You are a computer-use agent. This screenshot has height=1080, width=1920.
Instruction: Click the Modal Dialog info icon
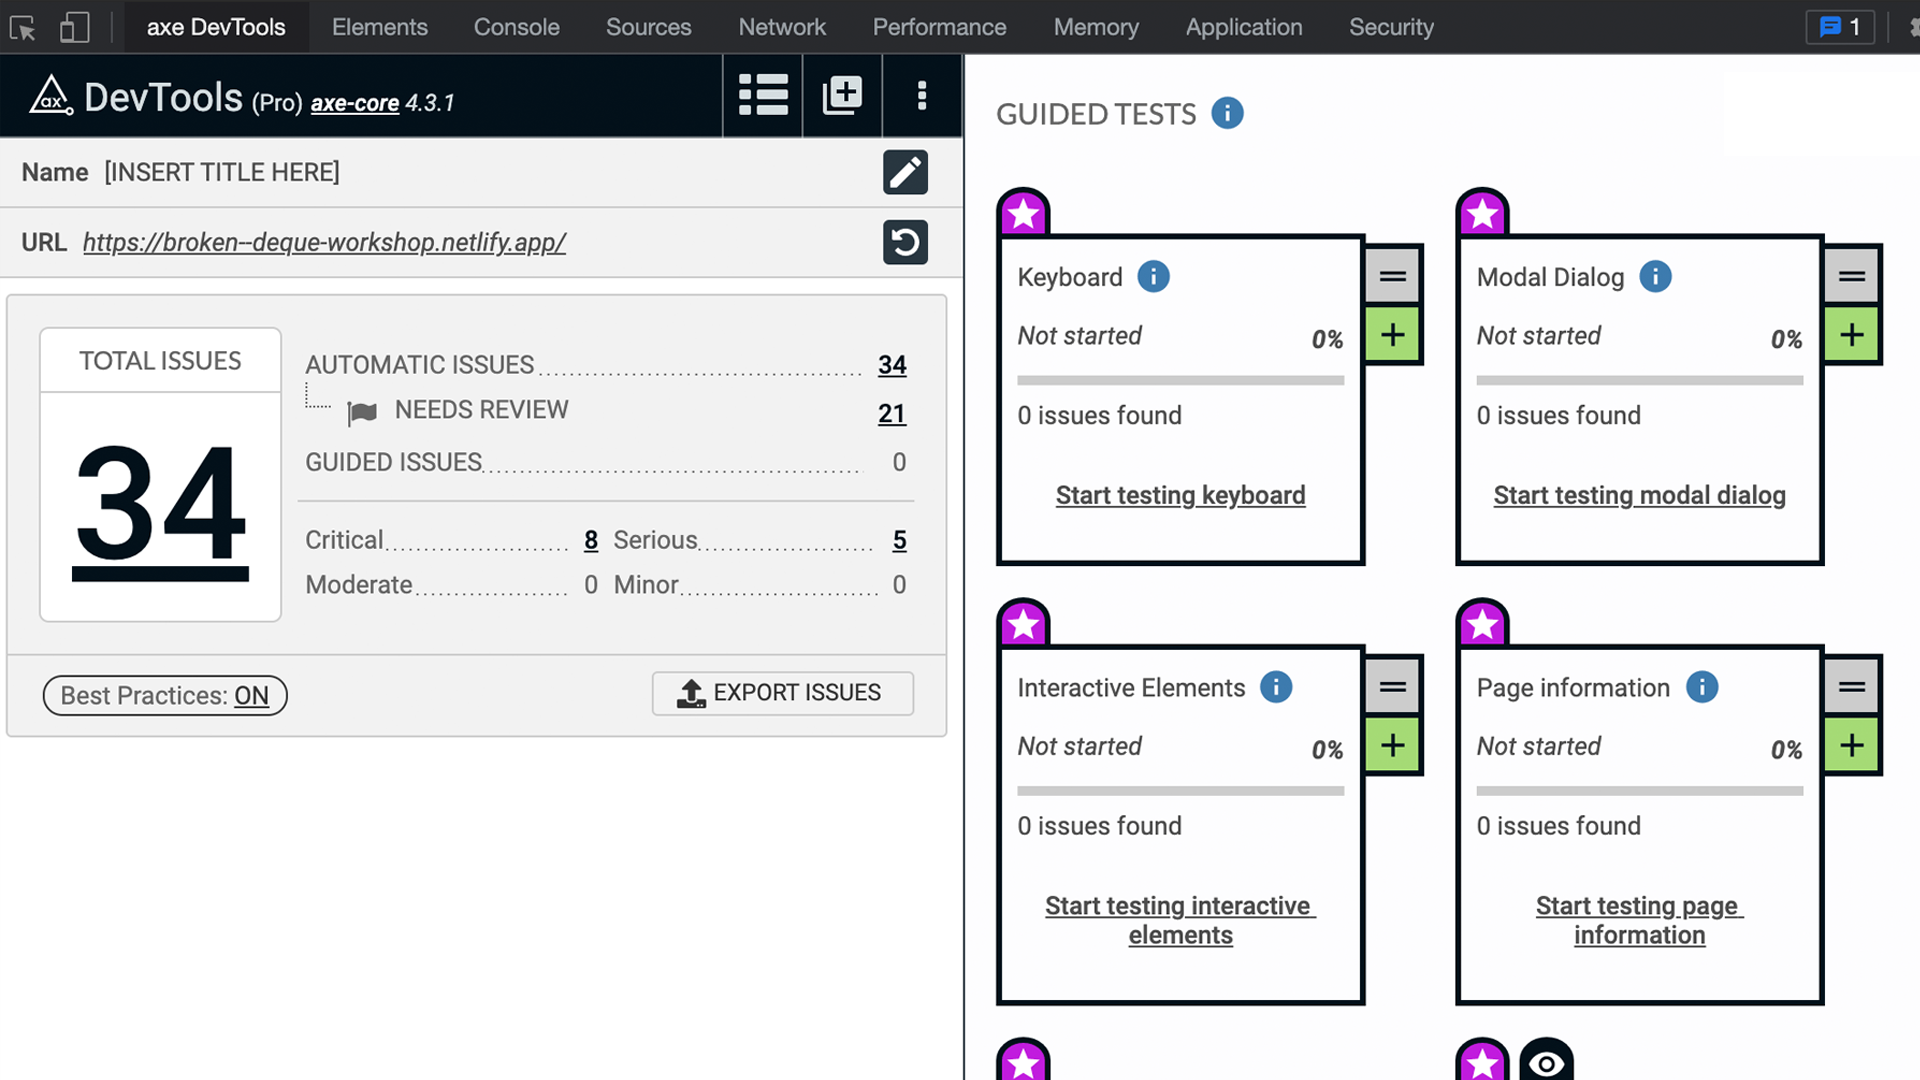click(x=1655, y=276)
